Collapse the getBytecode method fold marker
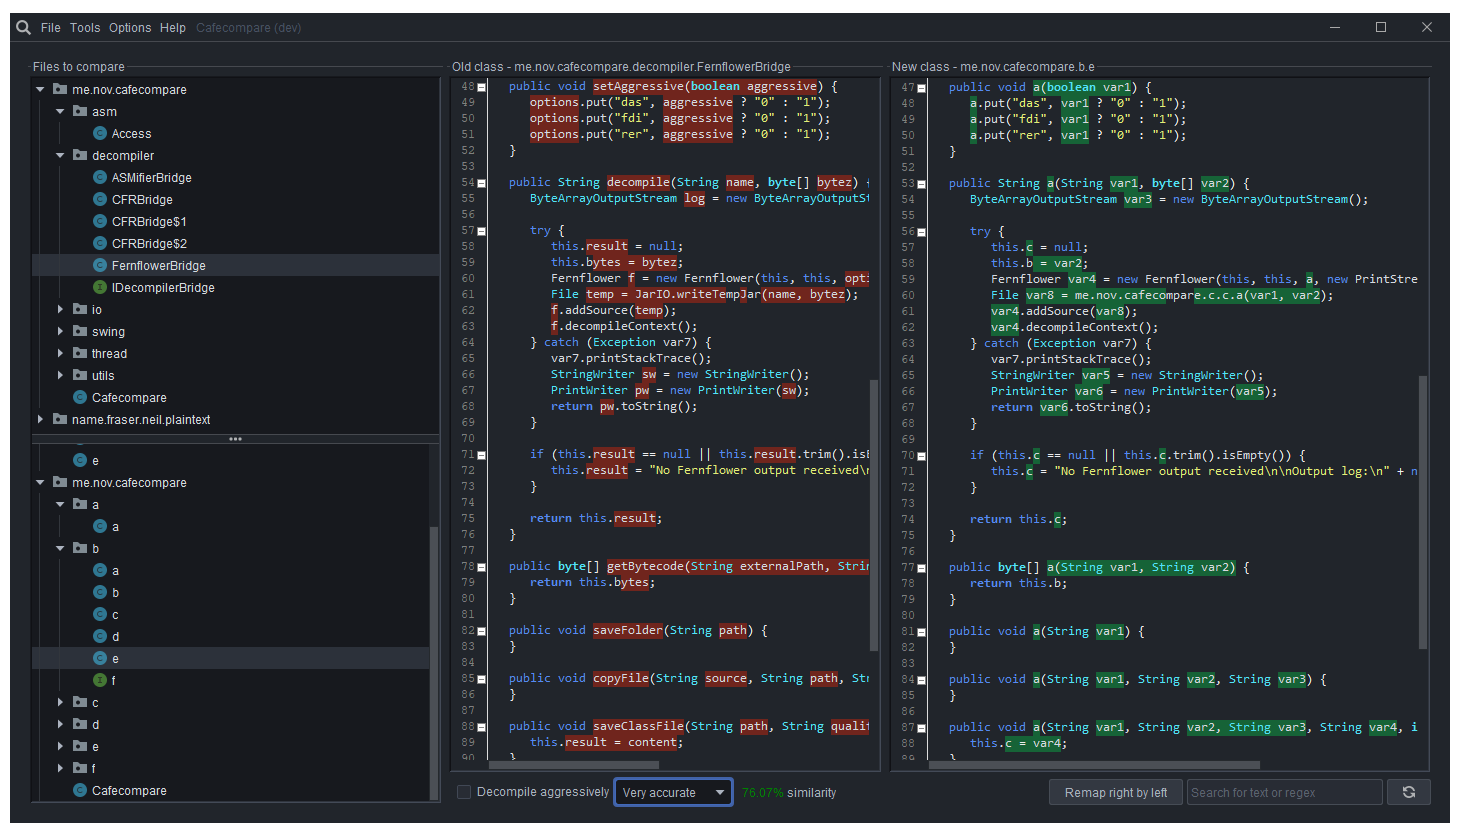This screenshot has height=835, width=1461. (482, 566)
